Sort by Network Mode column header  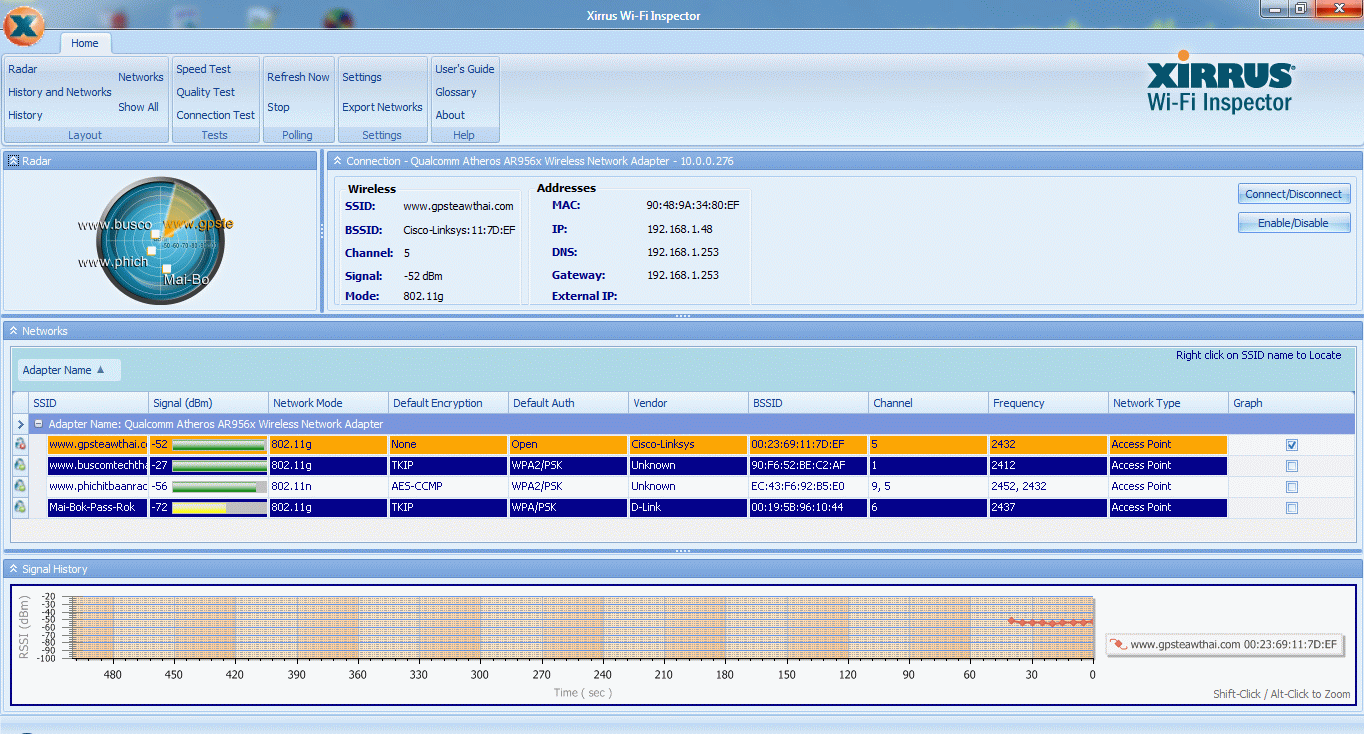(329, 403)
